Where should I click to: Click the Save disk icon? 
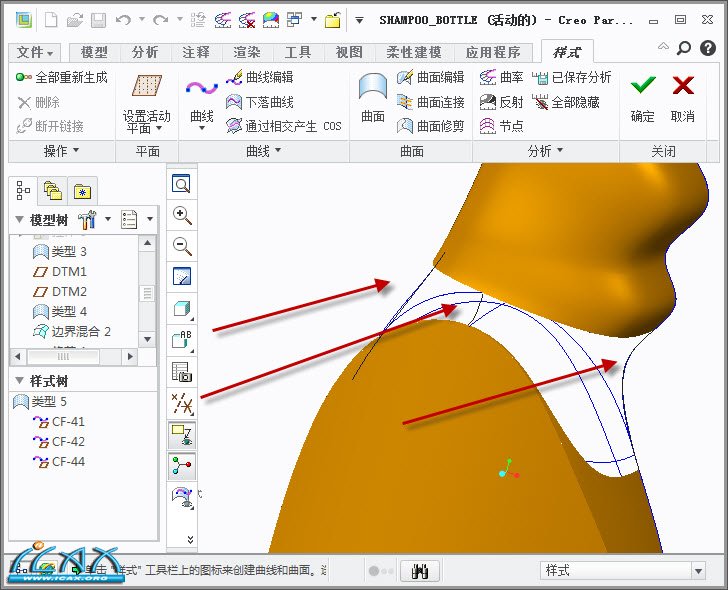coord(98,20)
